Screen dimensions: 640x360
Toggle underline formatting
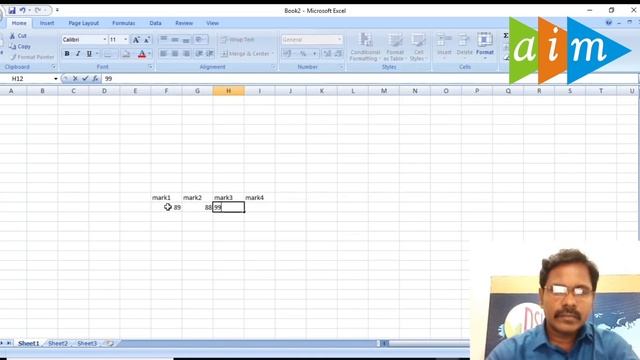point(89,54)
